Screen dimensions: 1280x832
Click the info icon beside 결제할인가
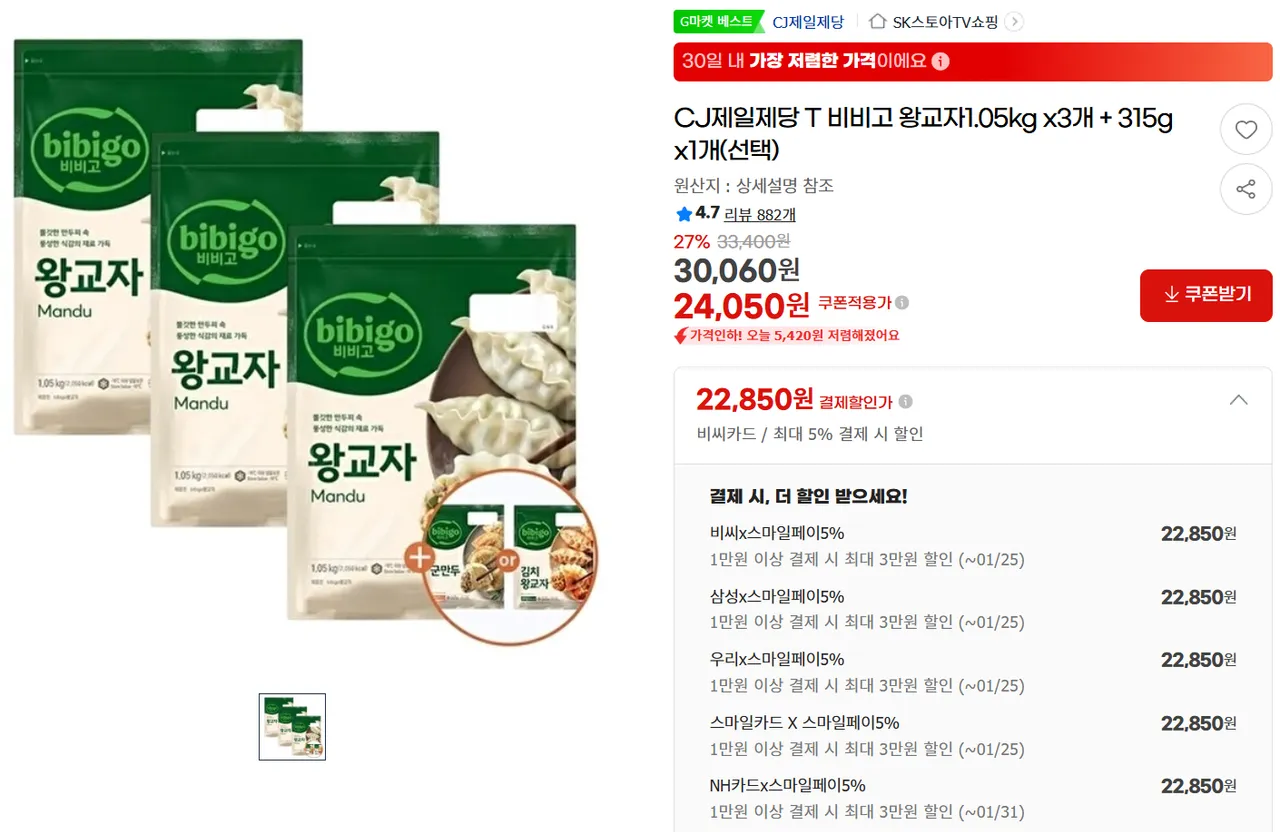(x=905, y=402)
